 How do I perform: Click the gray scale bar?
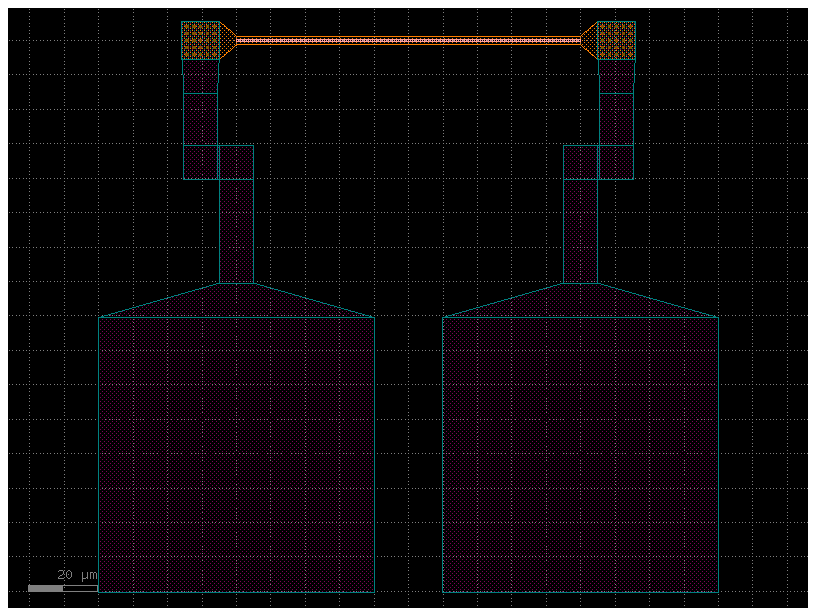pyautogui.click(x=46, y=588)
